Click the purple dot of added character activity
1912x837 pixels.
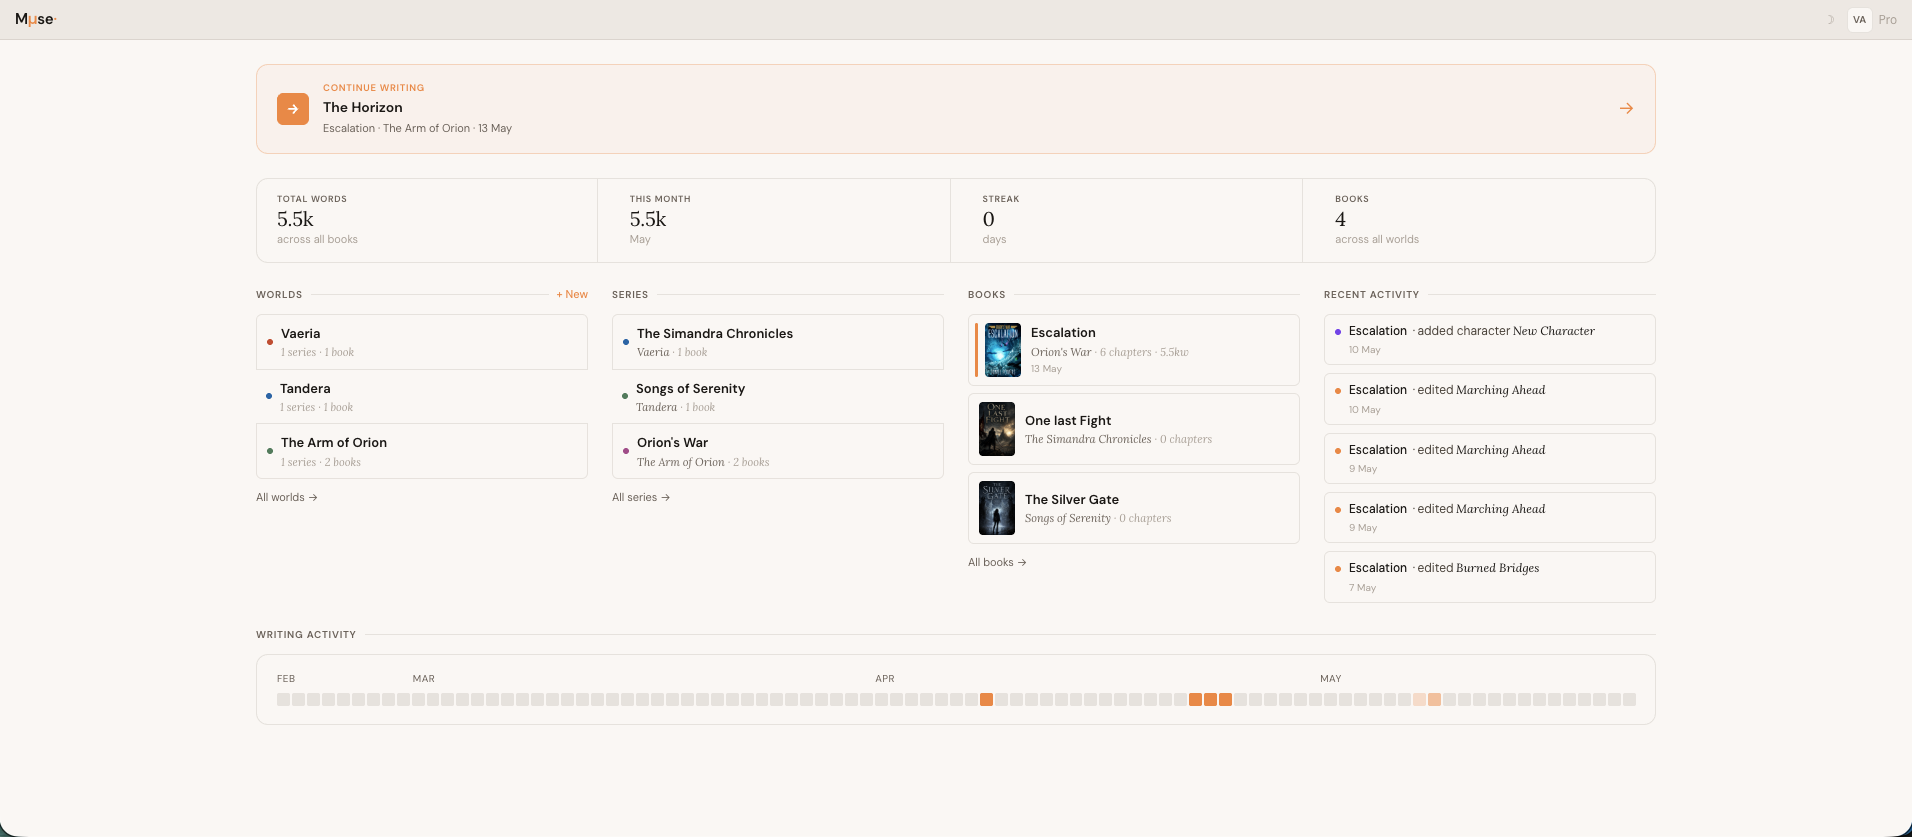tap(1338, 332)
